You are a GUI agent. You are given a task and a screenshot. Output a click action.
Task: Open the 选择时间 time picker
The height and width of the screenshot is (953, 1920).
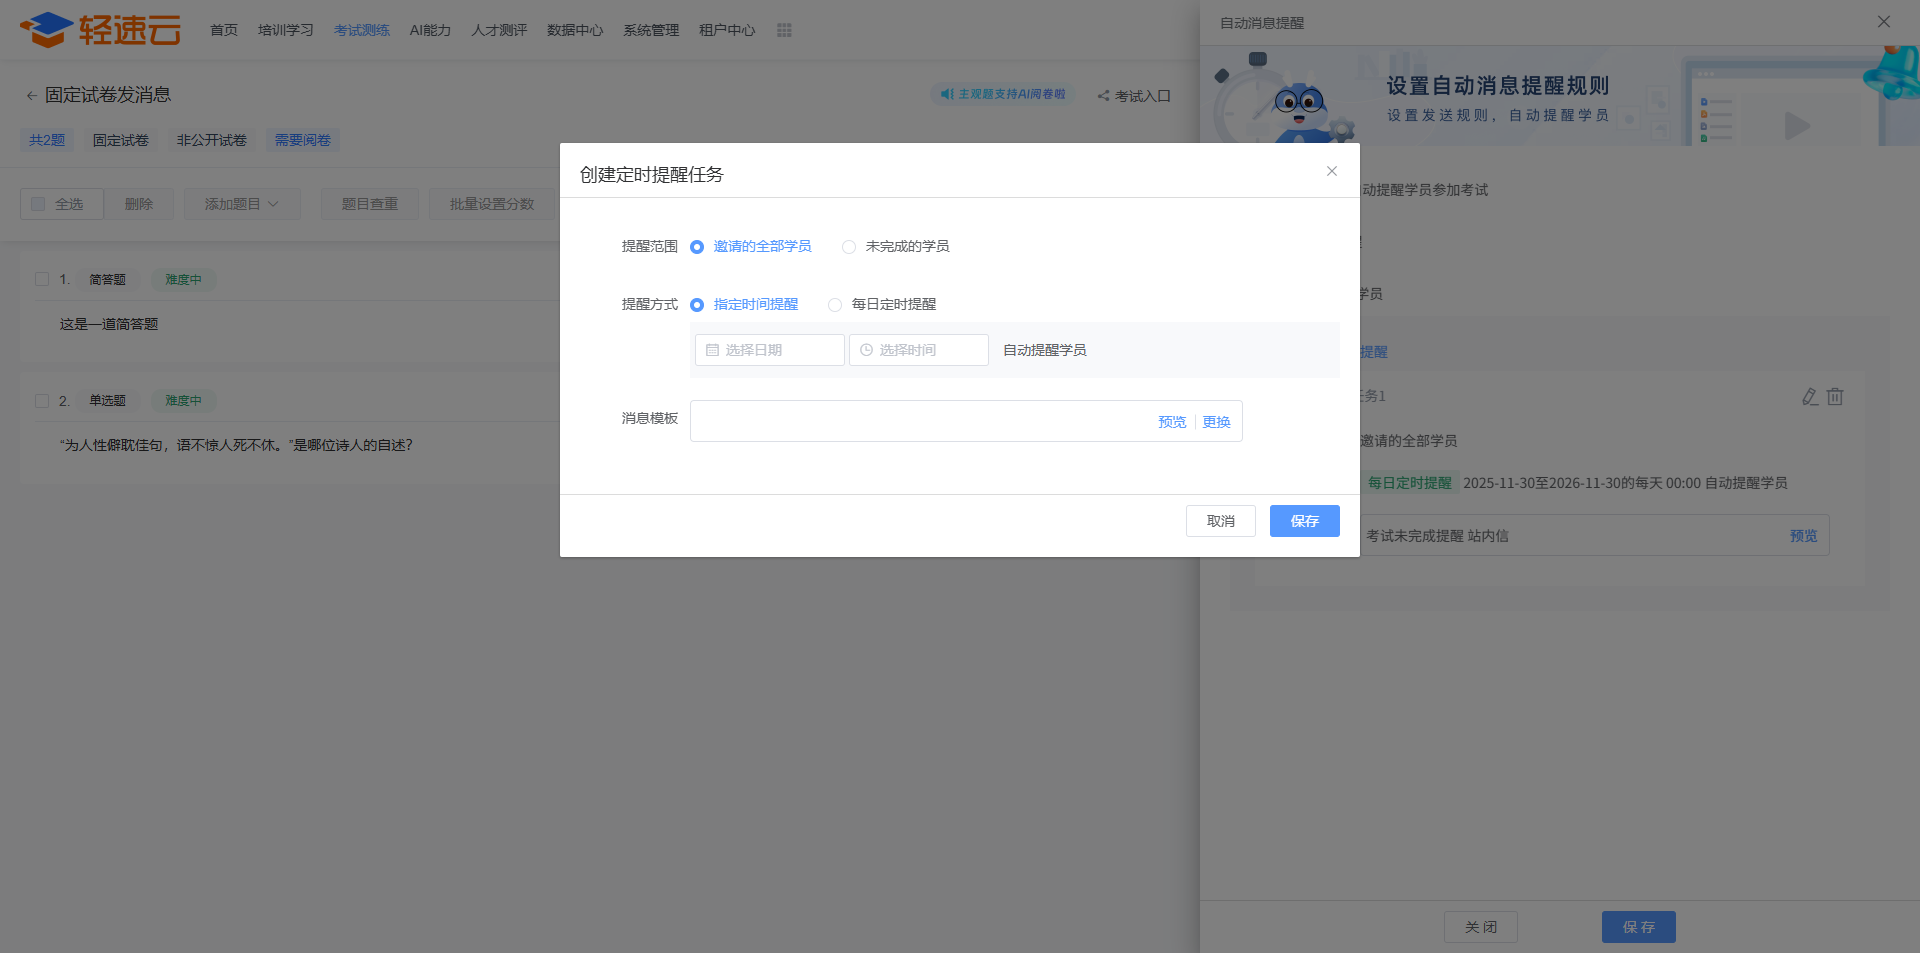click(x=918, y=350)
